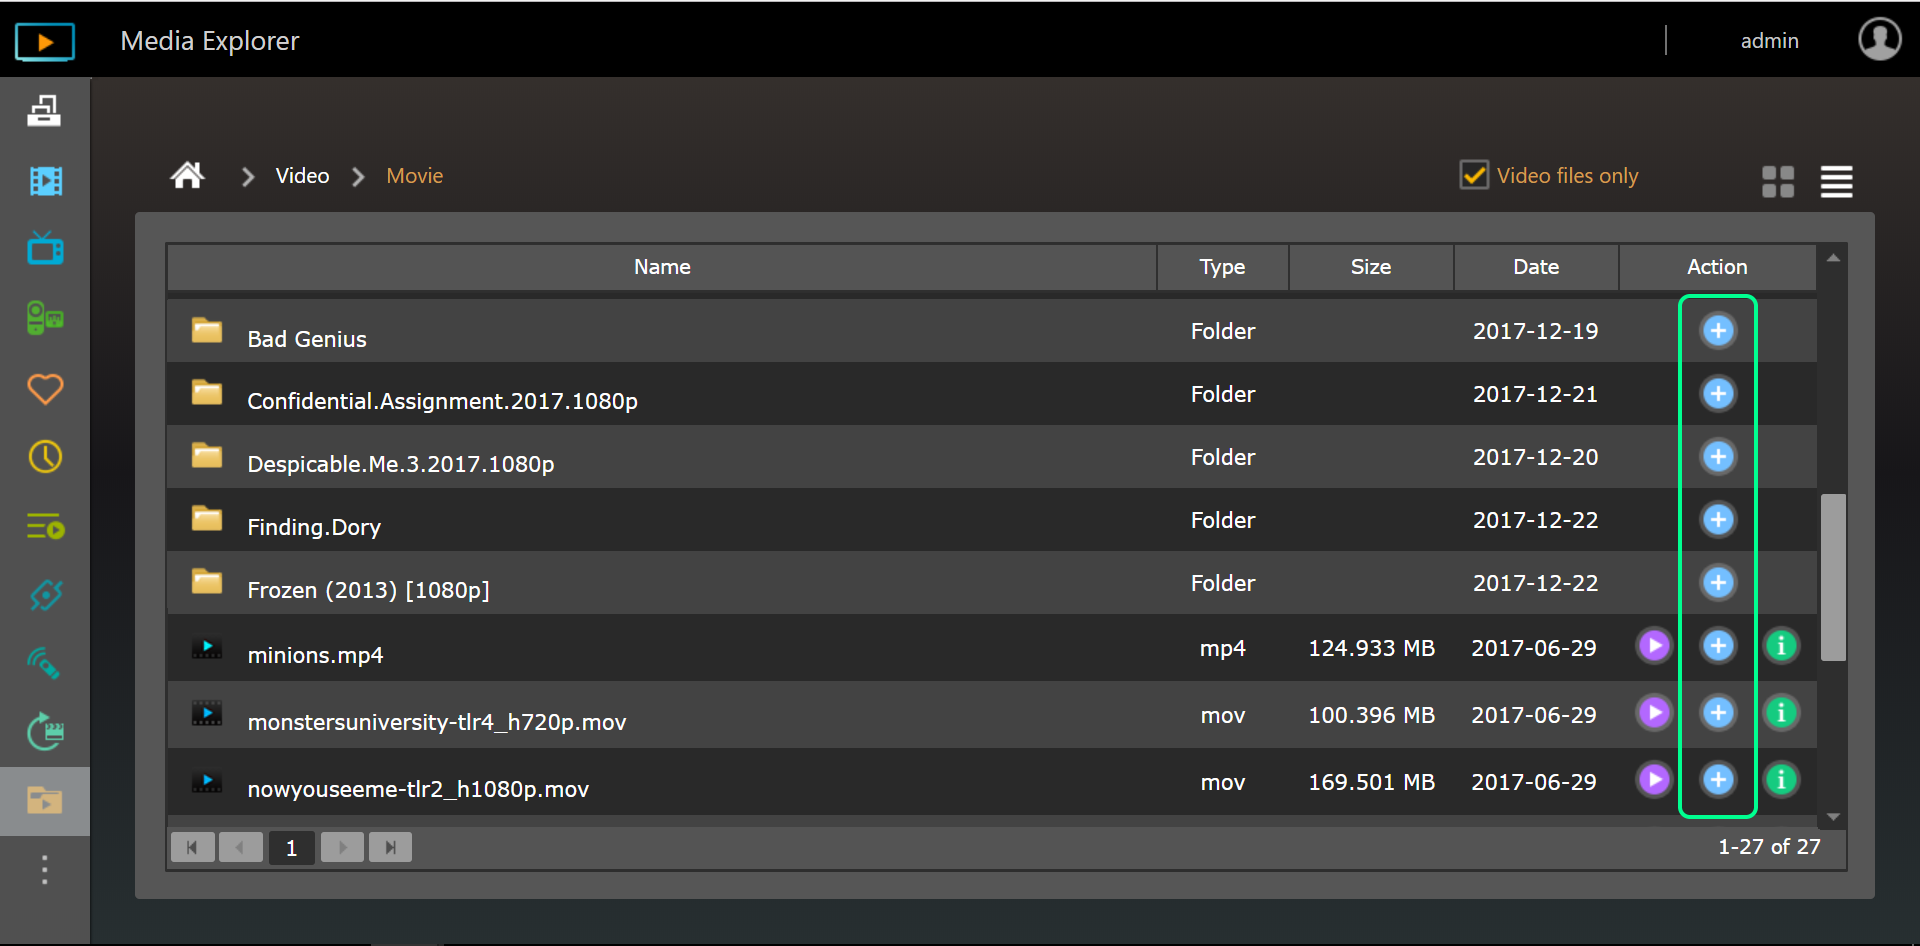Sort by the Type column header
Screen dimensions: 1920x946
(1222, 267)
